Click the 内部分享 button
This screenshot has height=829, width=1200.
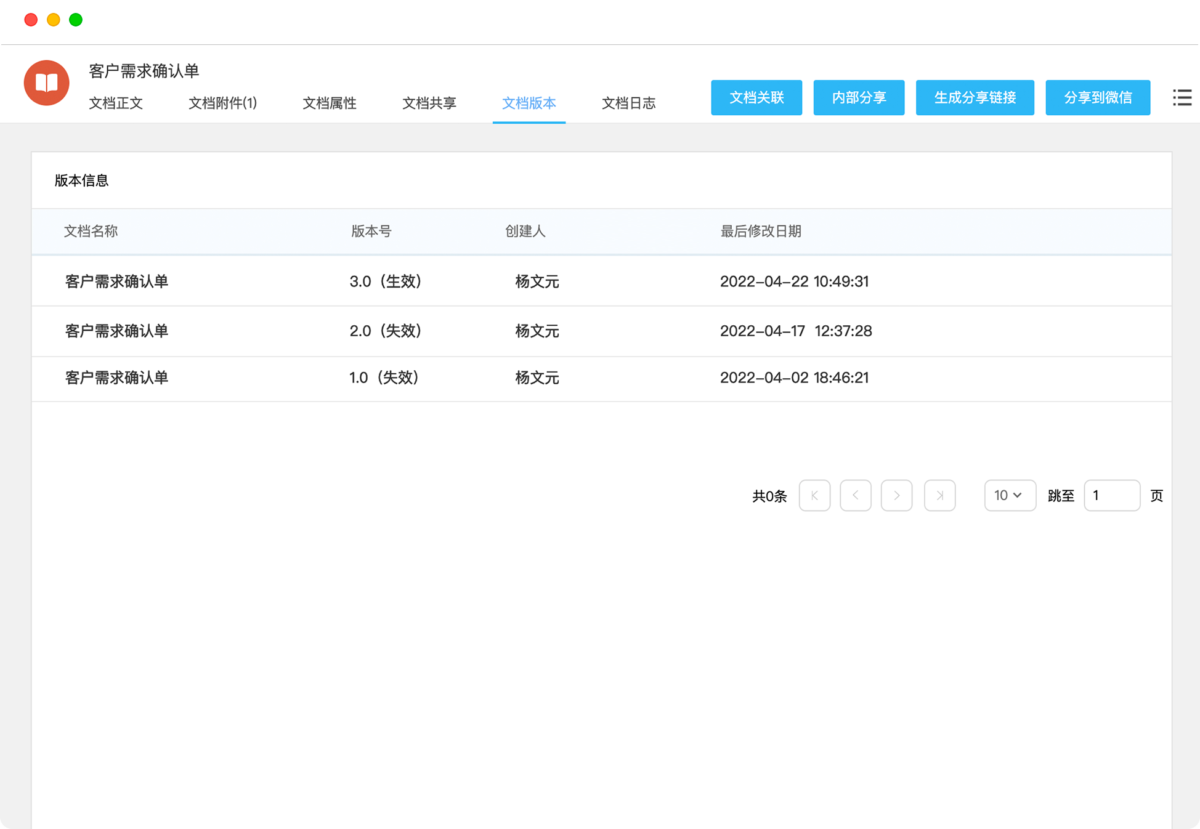tap(859, 98)
